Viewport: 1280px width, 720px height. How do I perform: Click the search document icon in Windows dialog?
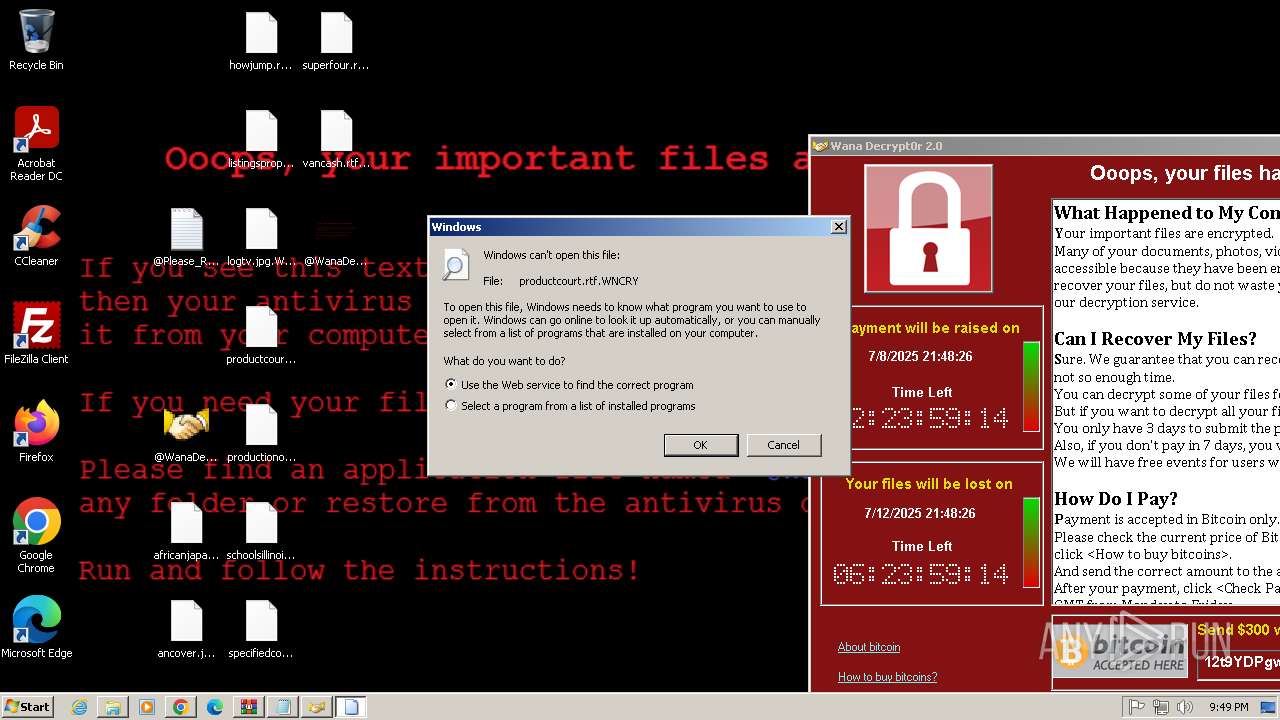coord(455,264)
